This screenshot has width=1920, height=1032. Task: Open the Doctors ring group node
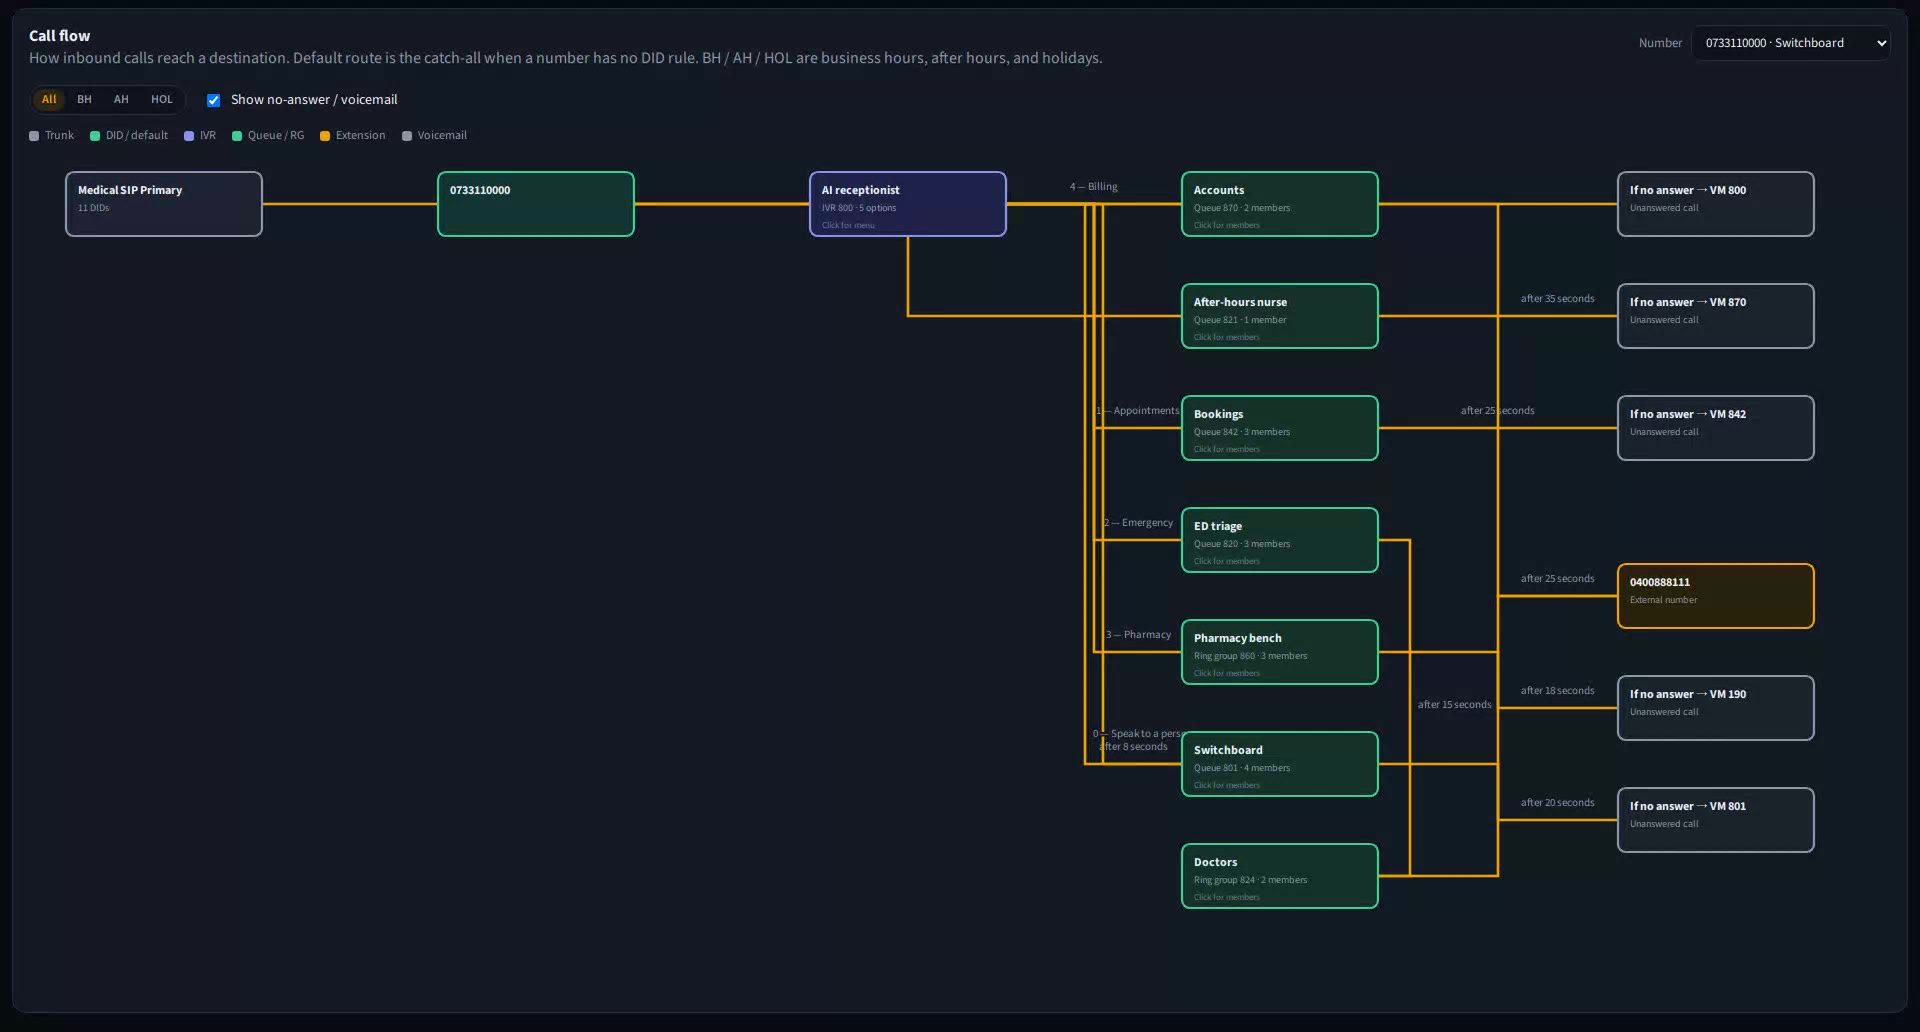point(1280,876)
